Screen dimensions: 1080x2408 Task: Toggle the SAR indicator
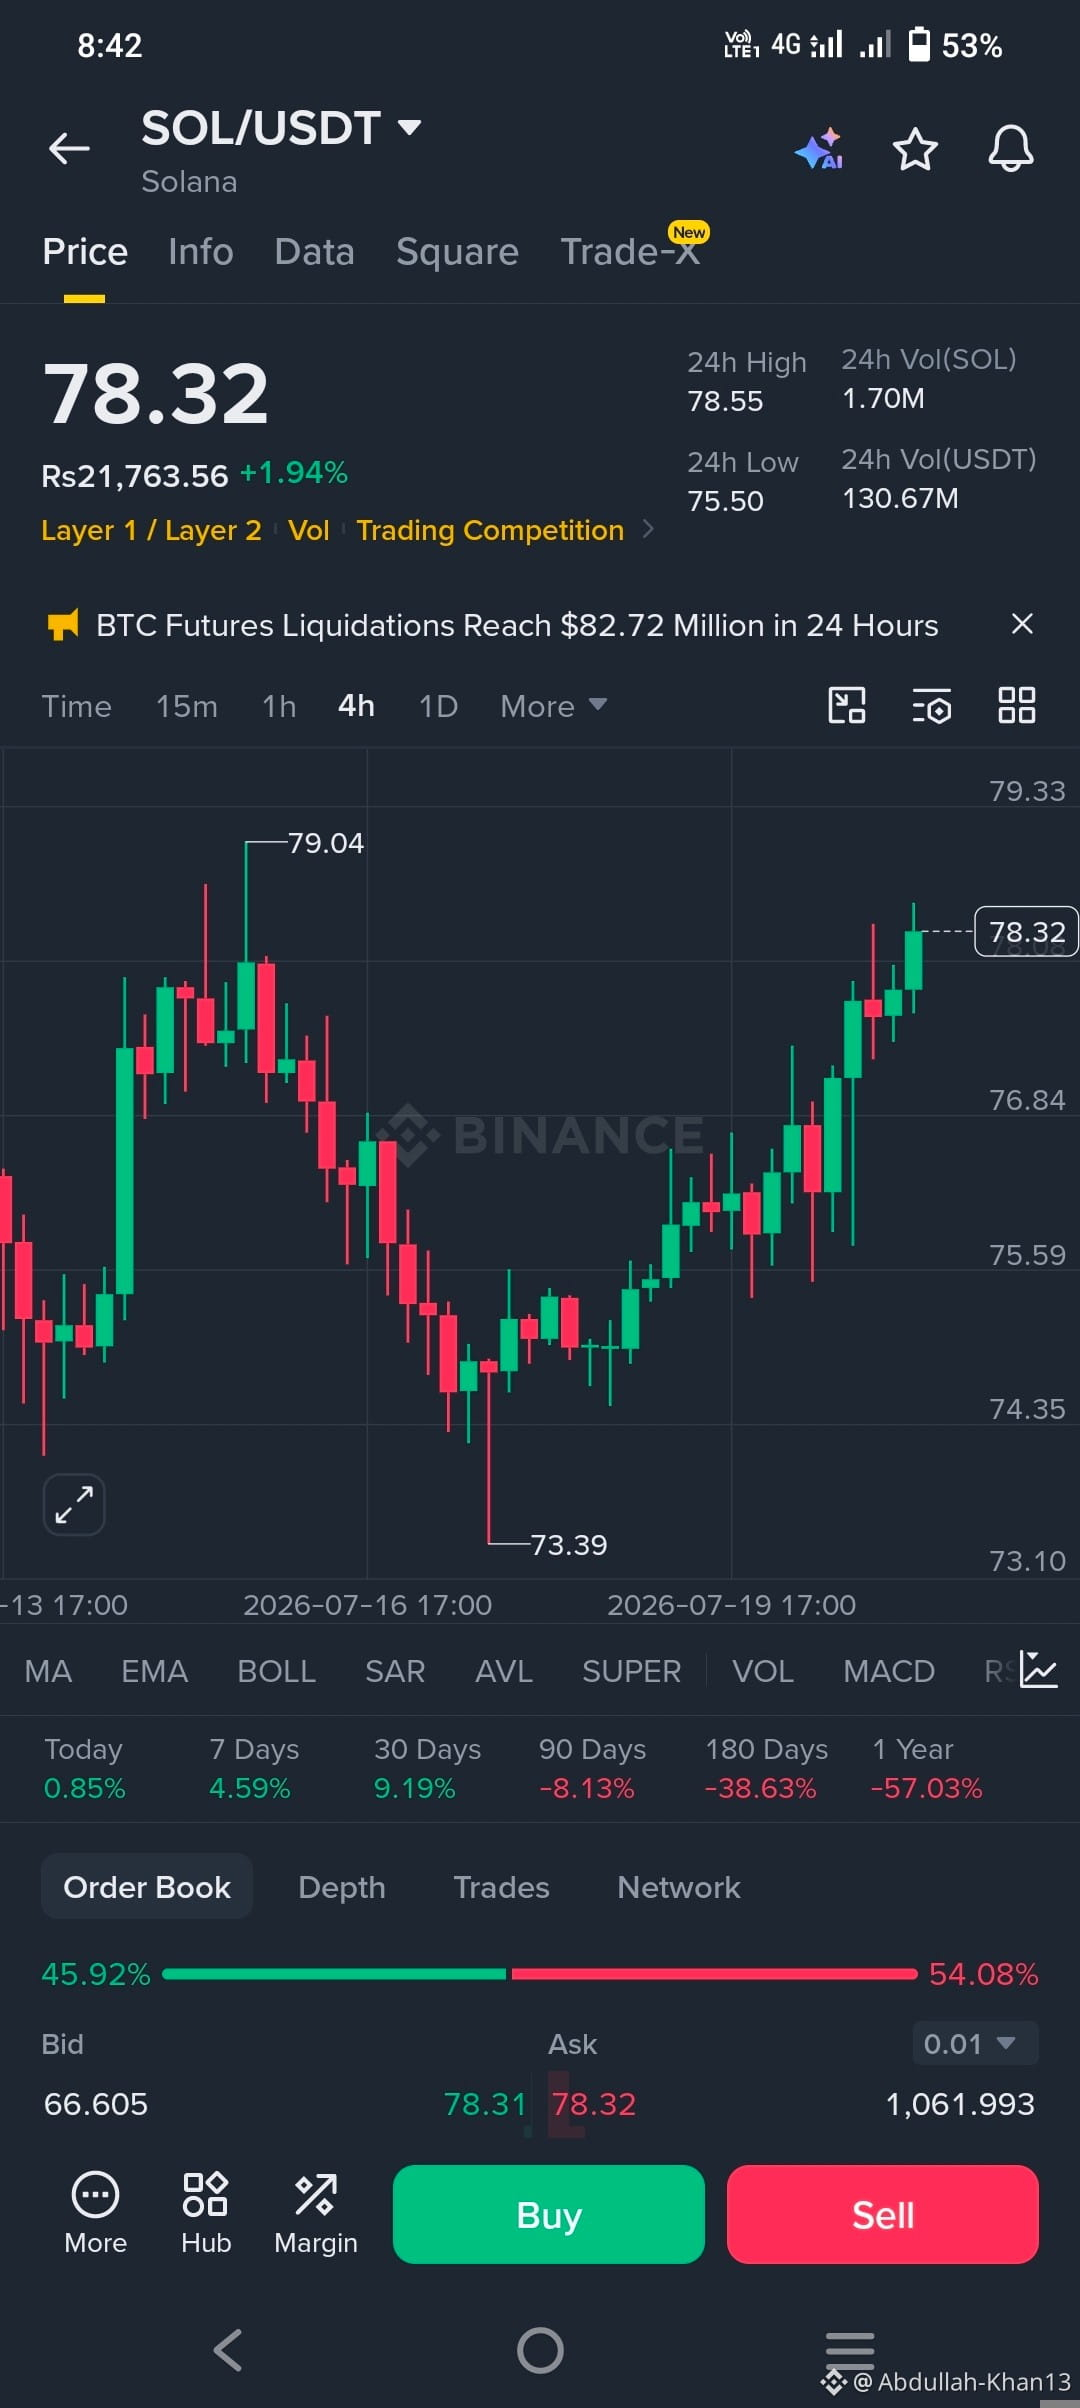(395, 1671)
